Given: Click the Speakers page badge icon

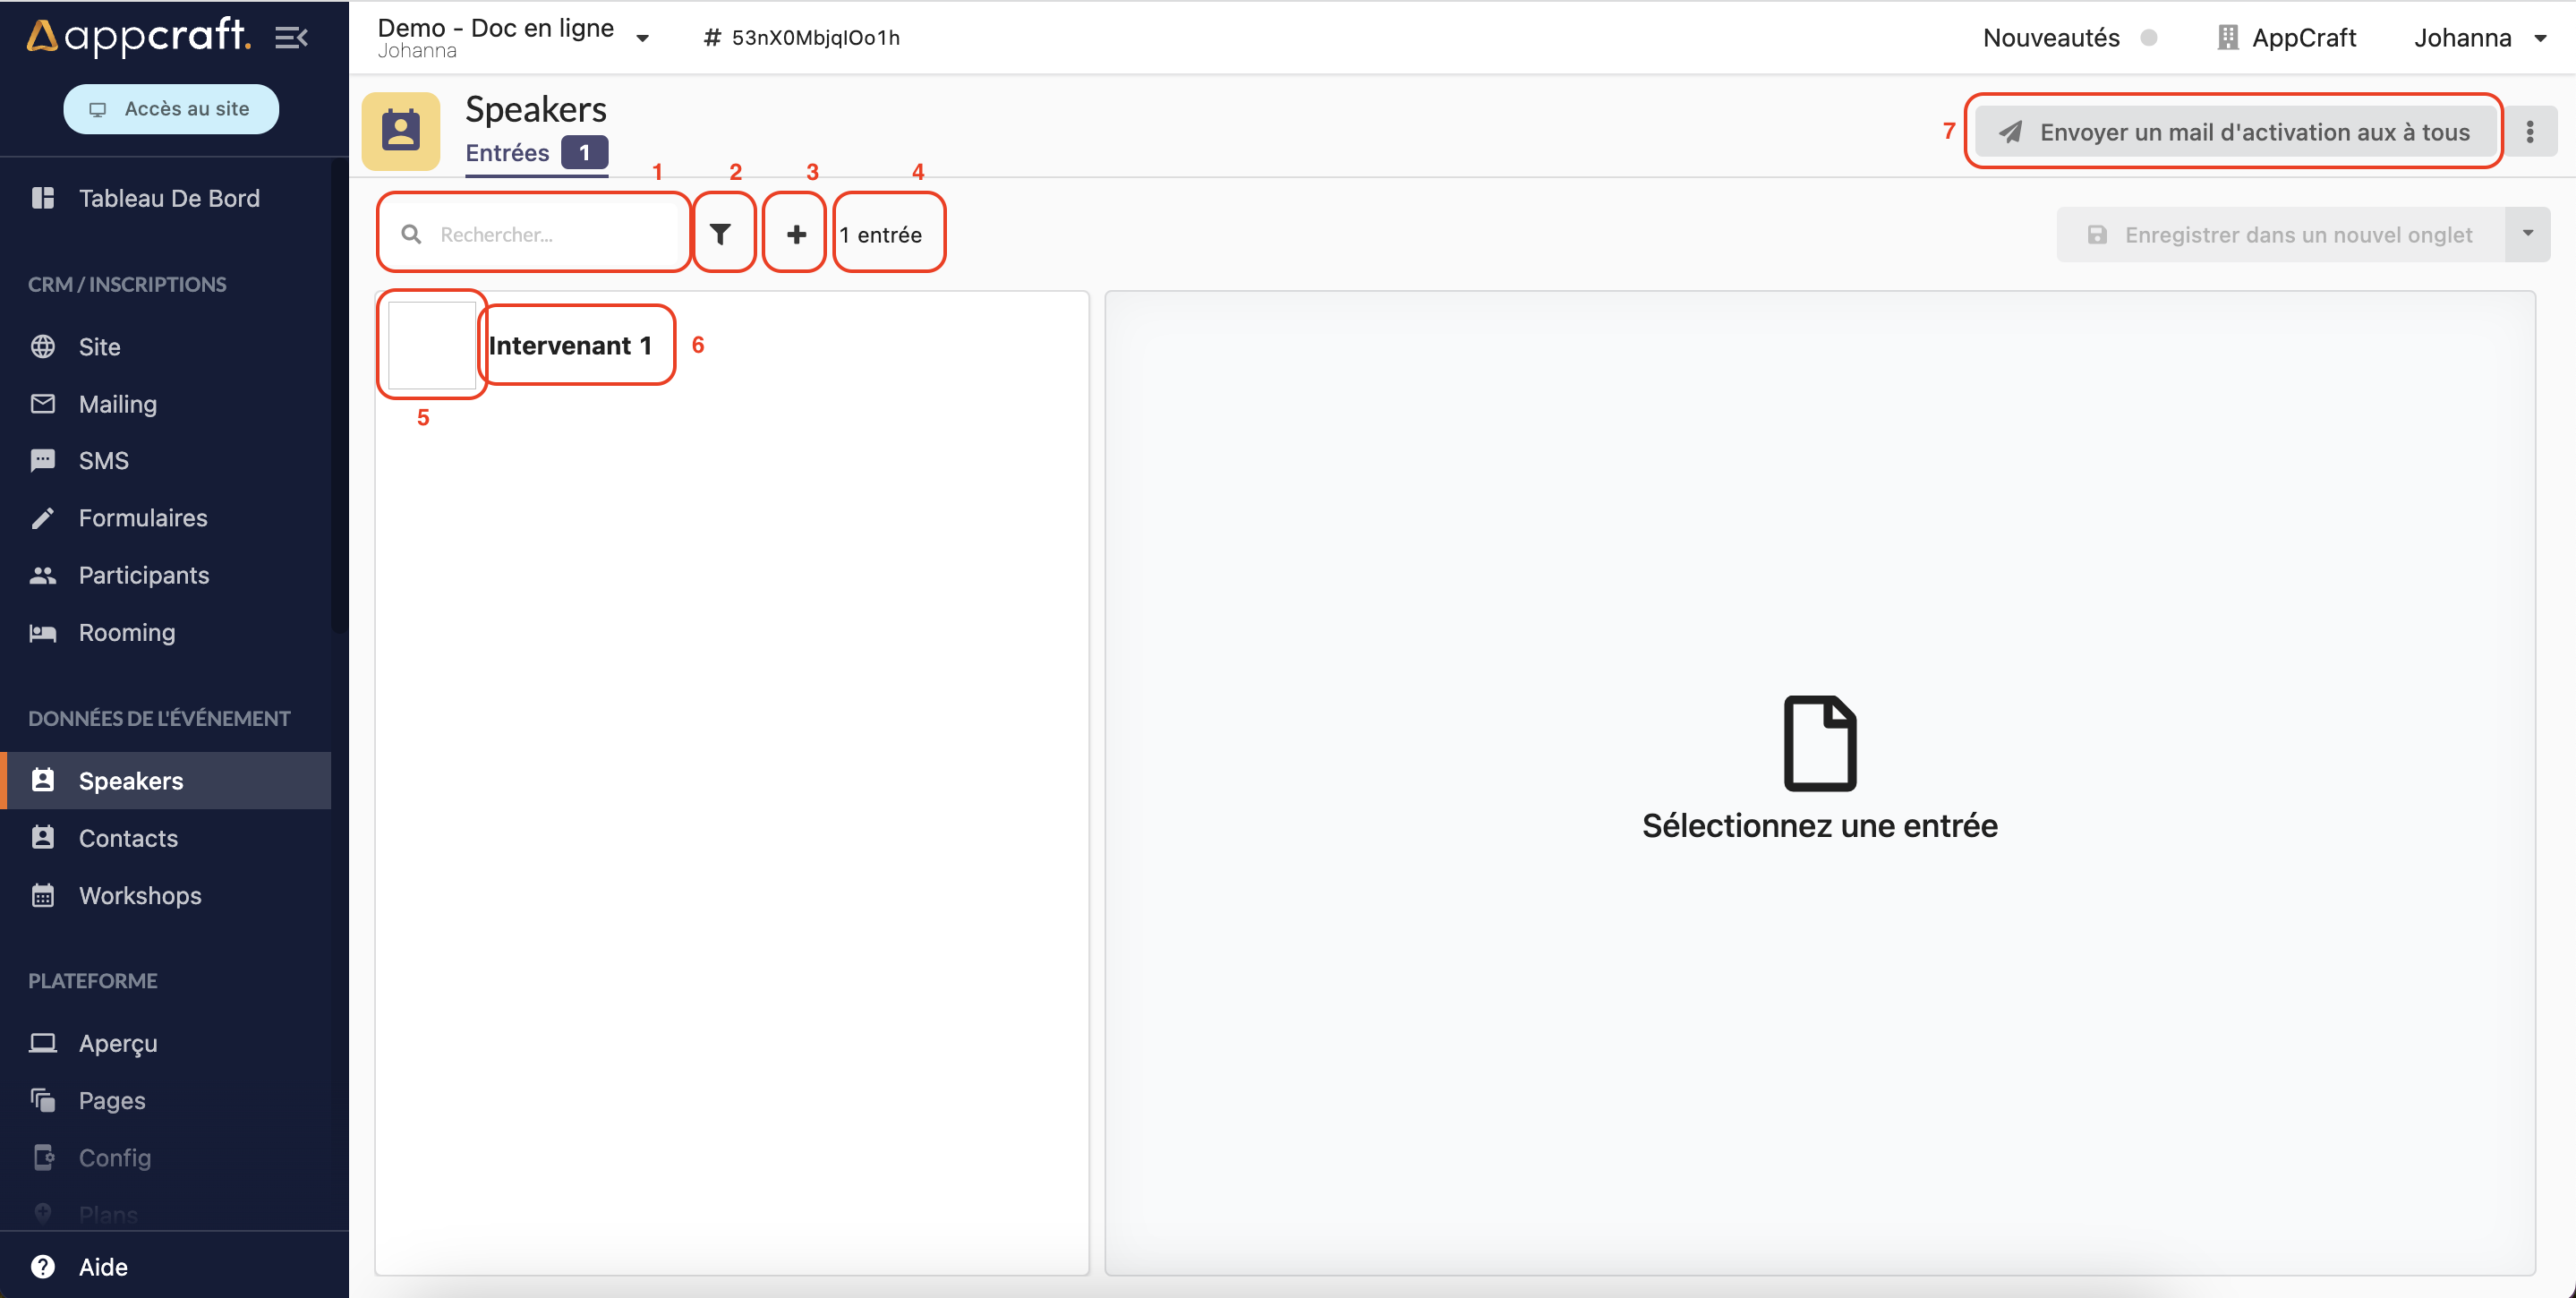Looking at the screenshot, I should (401, 131).
